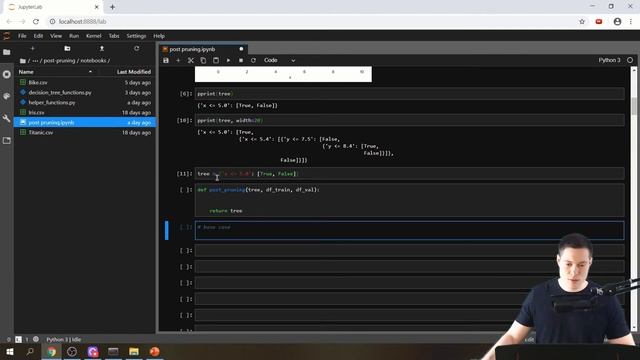Open the notebook tools wrench sidebar tab
Image resolution: width=640 pixels, height=360 pixels.
point(7,118)
